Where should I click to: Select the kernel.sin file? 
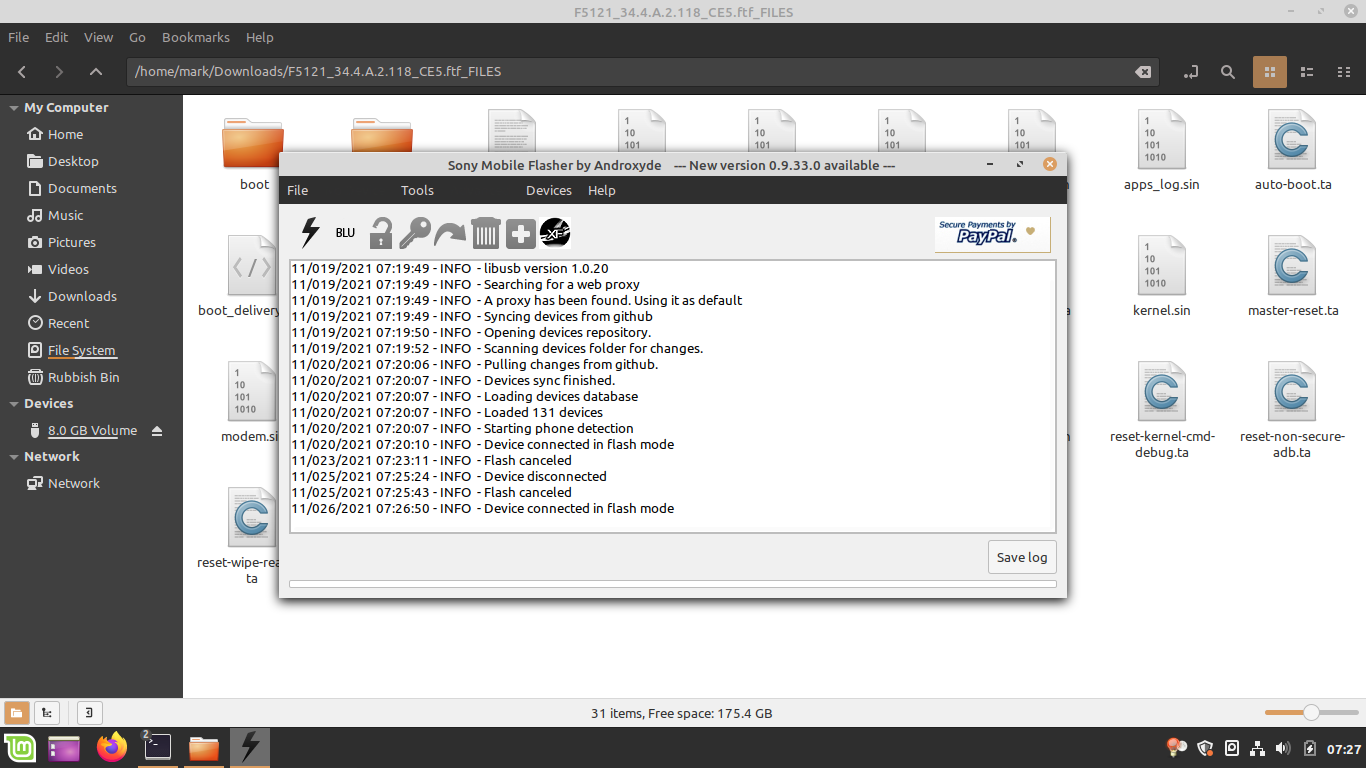(x=1161, y=277)
